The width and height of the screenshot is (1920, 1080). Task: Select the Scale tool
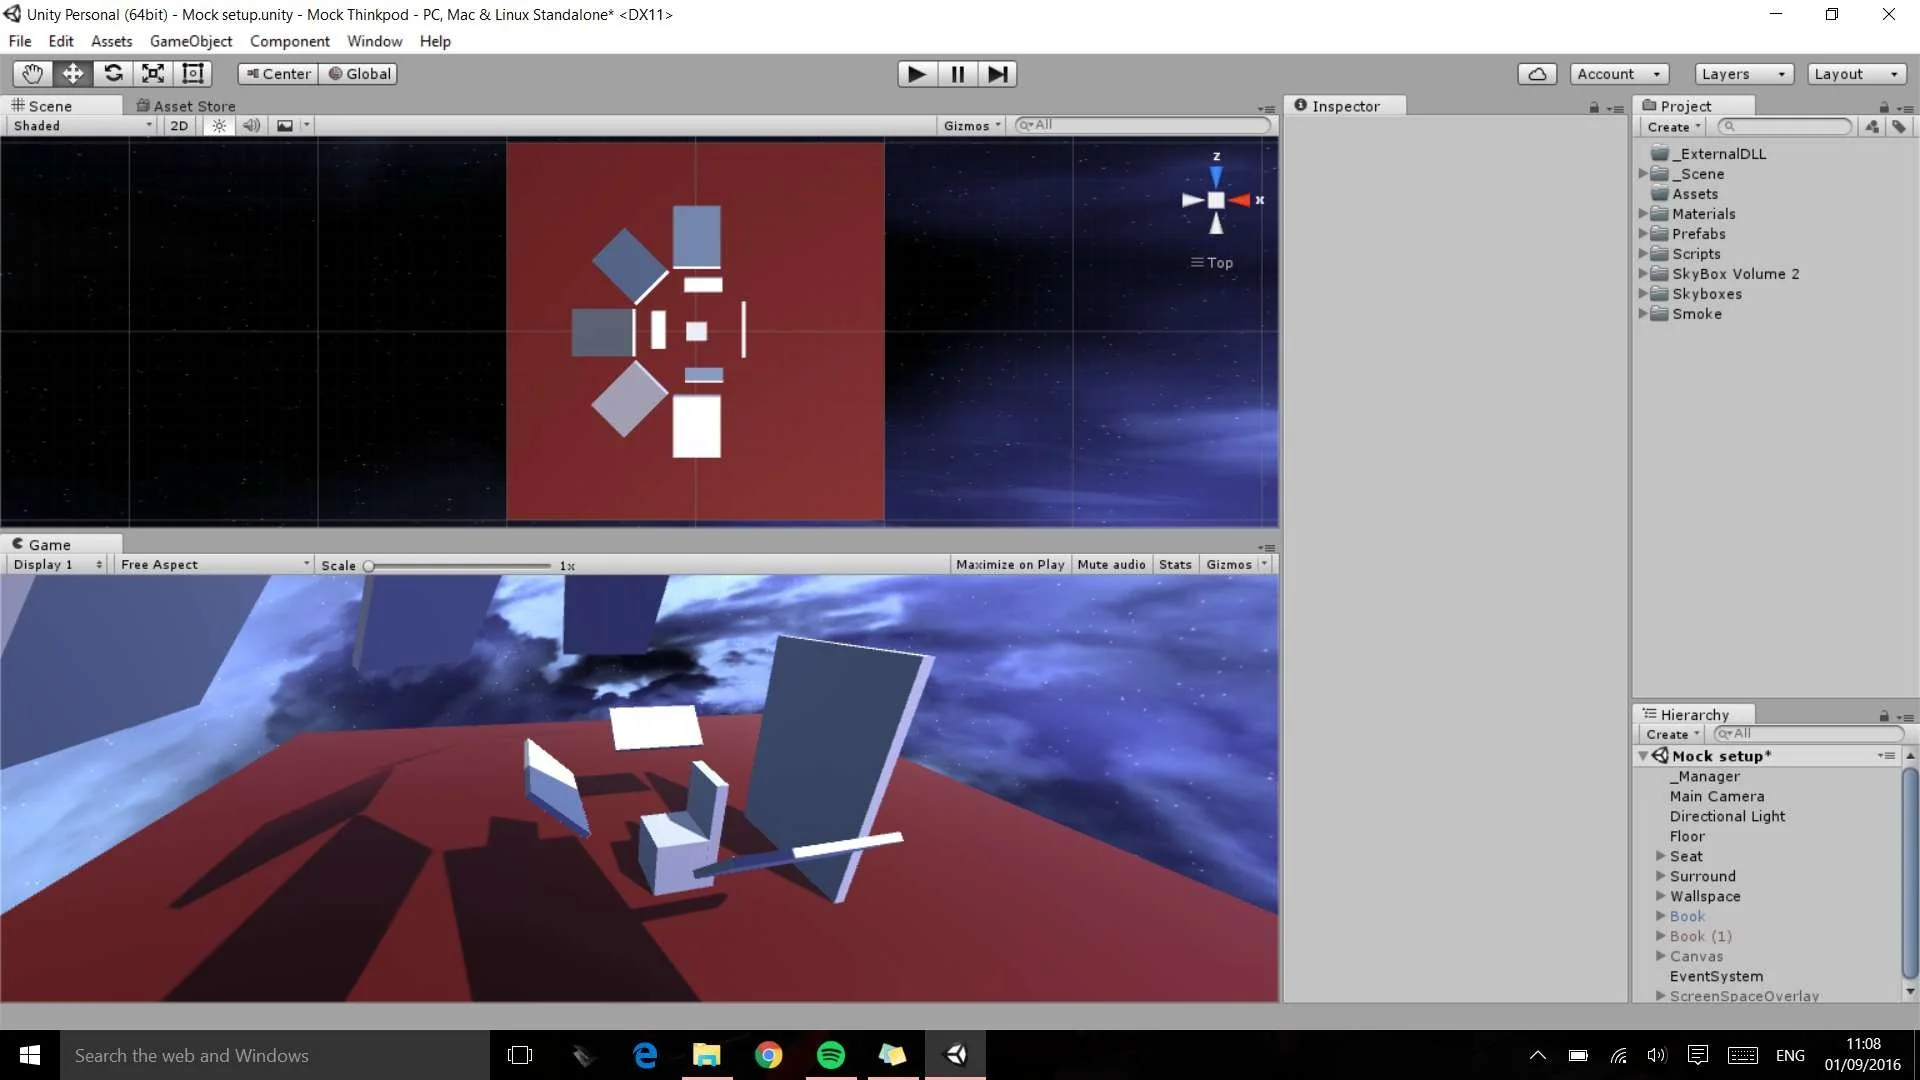(153, 74)
